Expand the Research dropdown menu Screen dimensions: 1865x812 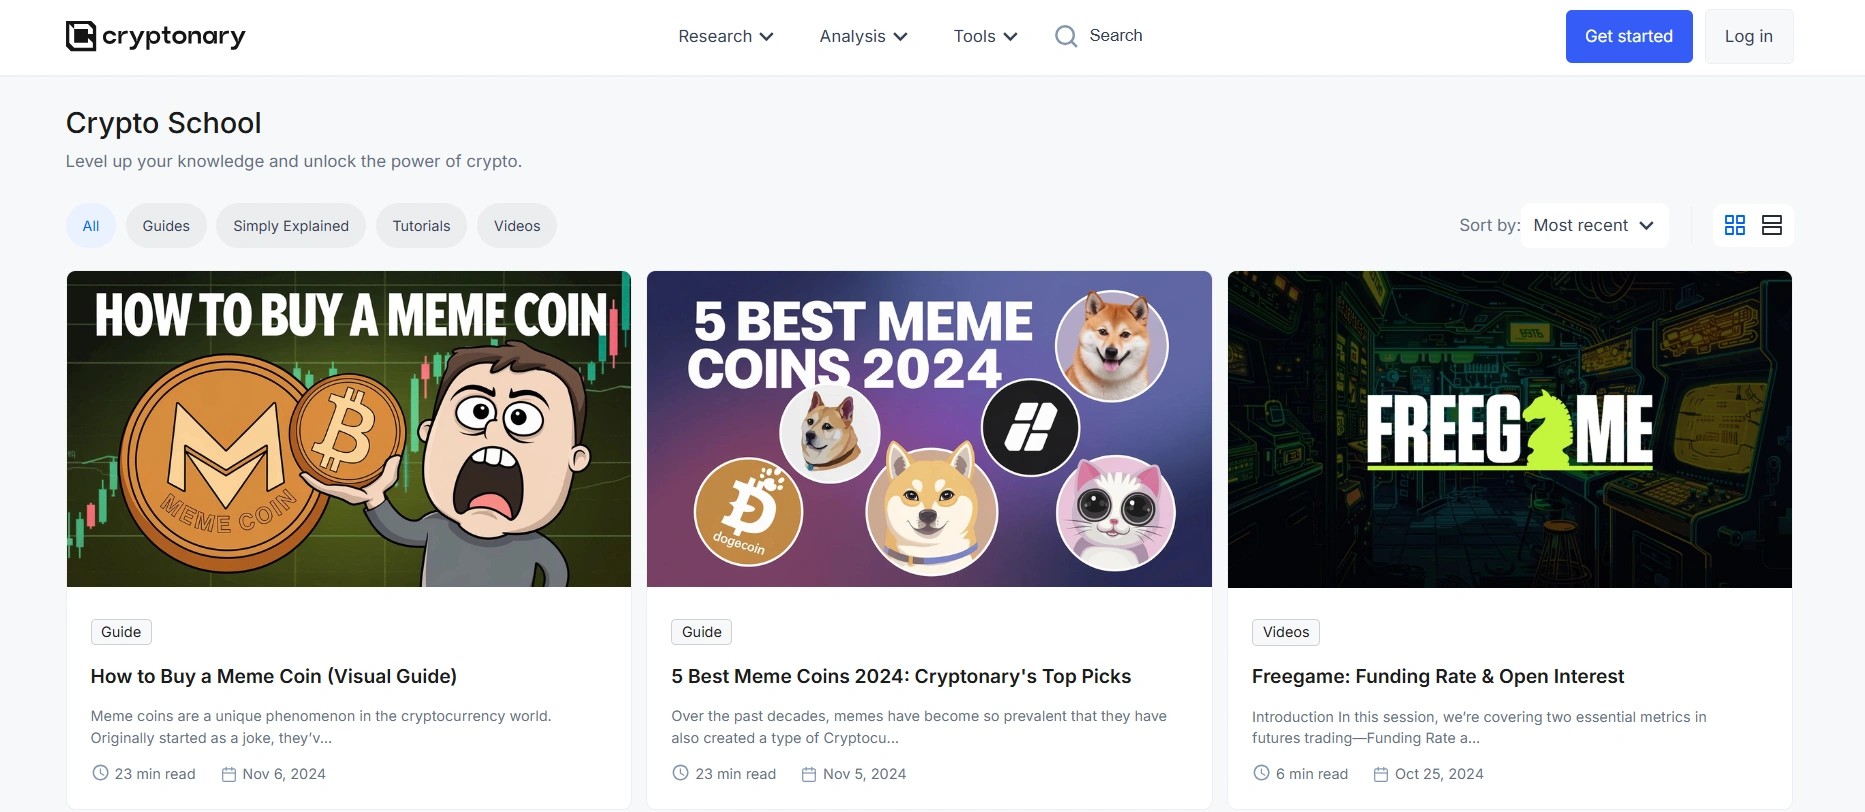click(x=725, y=37)
